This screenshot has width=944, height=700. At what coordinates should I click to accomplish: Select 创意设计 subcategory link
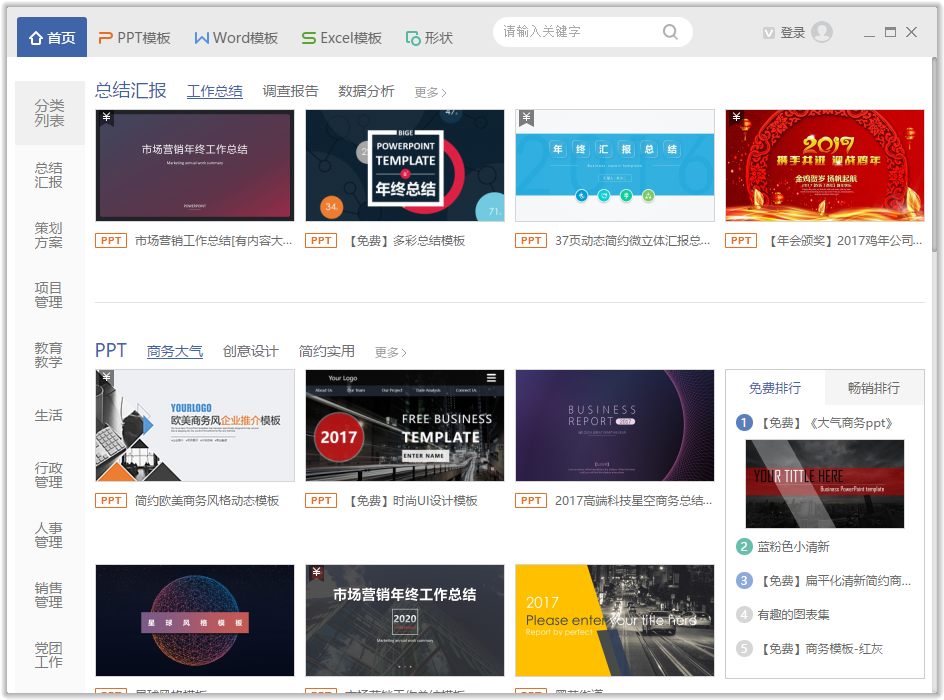pos(250,352)
